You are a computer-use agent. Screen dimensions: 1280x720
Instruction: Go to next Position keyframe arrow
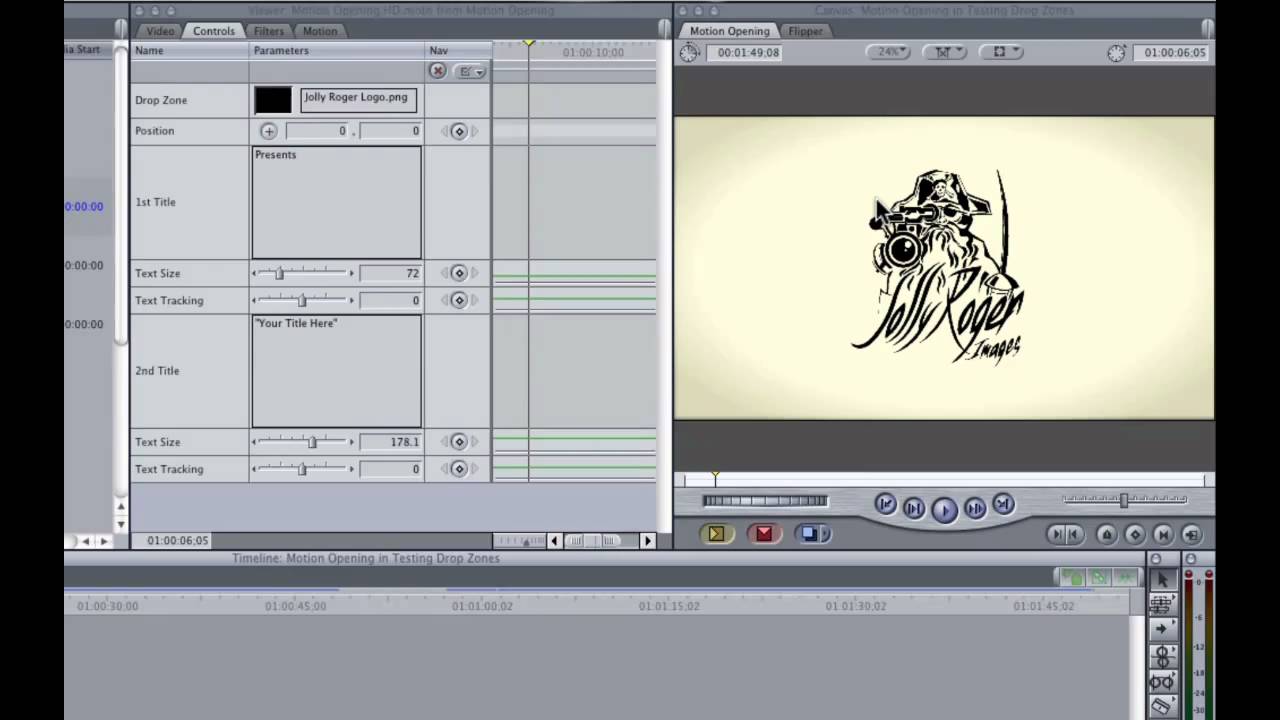pos(475,131)
